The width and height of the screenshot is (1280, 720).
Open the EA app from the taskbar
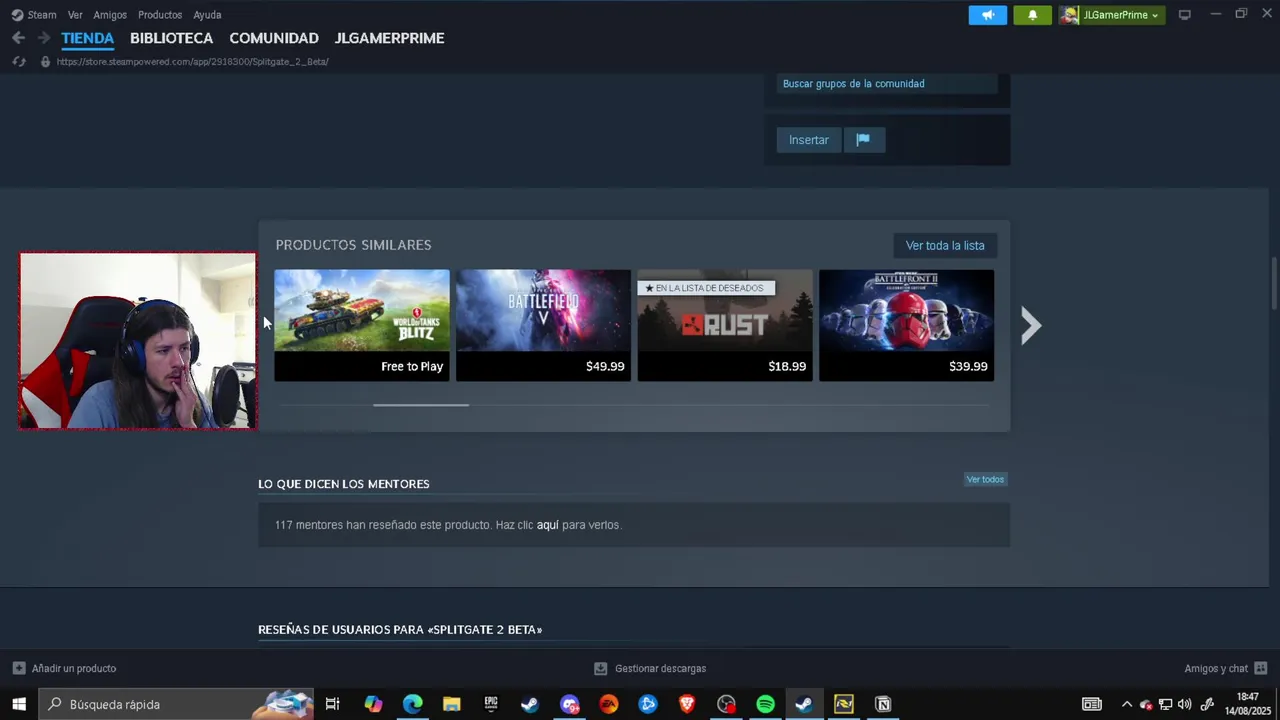tap(608, 704)
